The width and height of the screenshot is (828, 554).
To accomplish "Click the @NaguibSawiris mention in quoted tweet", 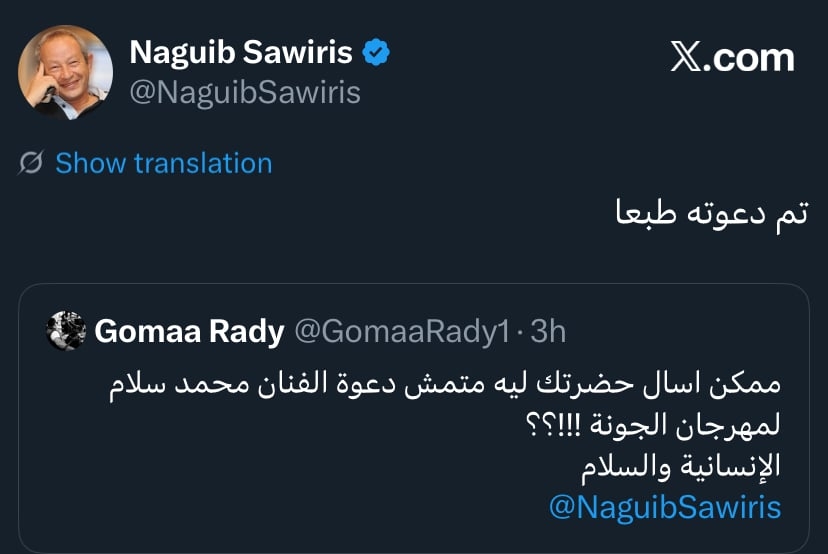I will pos(665,507).
